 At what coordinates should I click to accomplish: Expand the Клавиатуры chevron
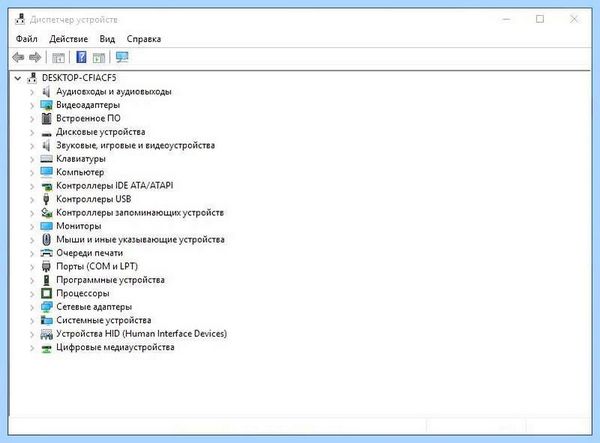(x=32, y=160)
